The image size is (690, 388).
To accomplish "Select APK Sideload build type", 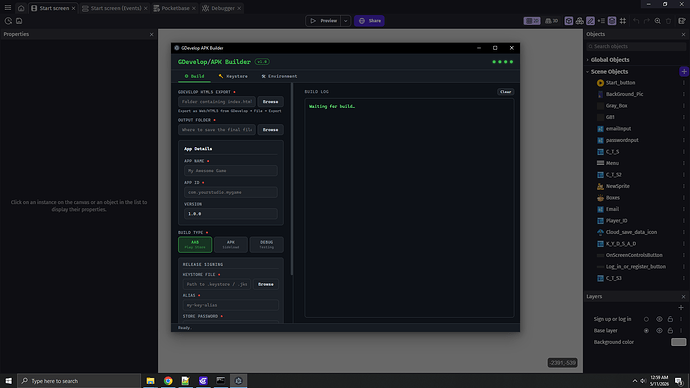I will 231,245.
